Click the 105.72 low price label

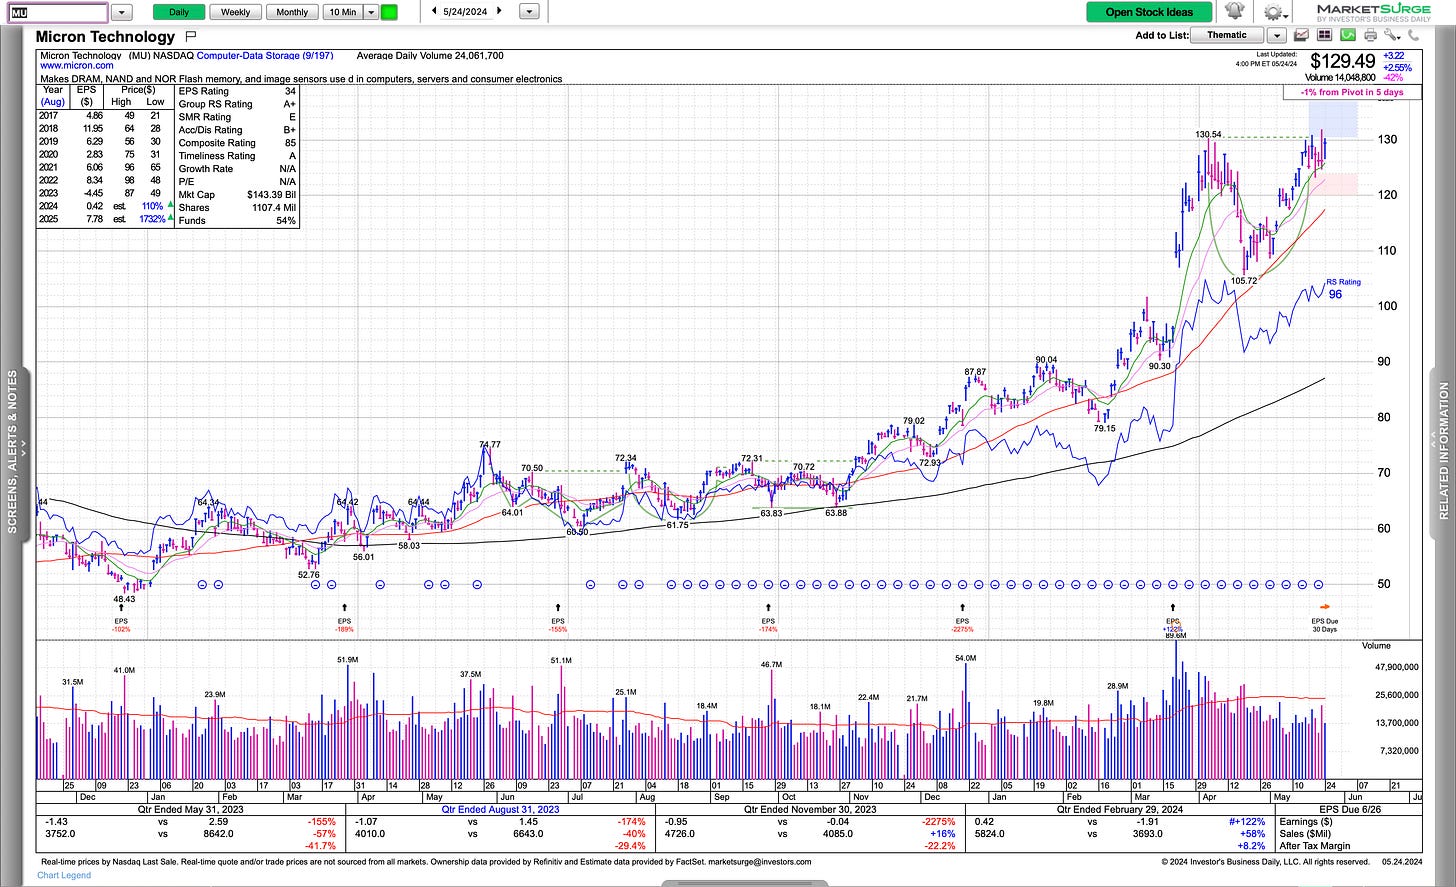point(1243,281)
